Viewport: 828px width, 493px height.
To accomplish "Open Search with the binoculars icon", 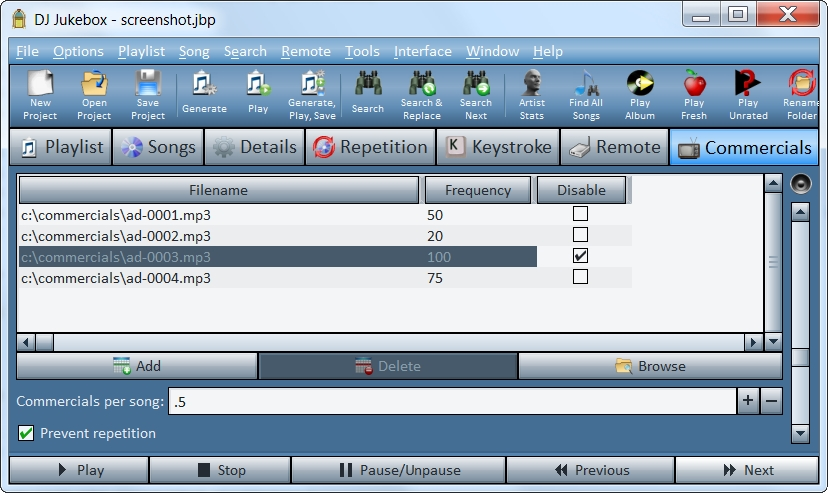I will pos(368,83).
